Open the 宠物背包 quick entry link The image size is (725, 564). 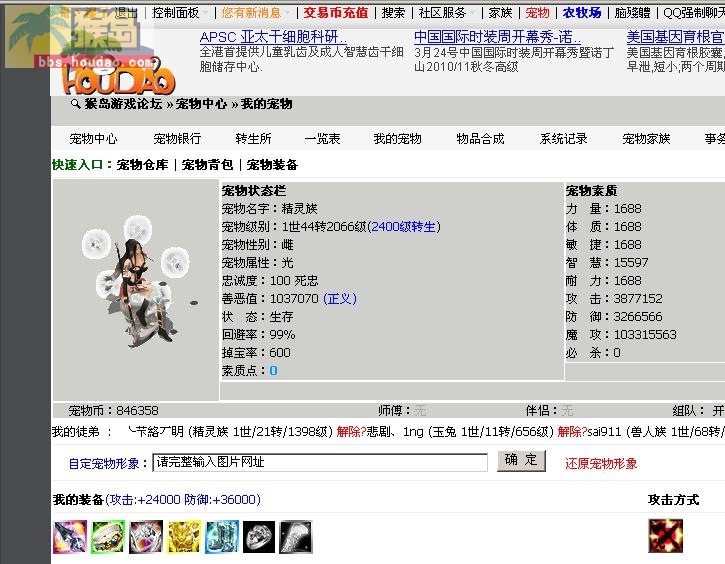(x=208, y=165)
